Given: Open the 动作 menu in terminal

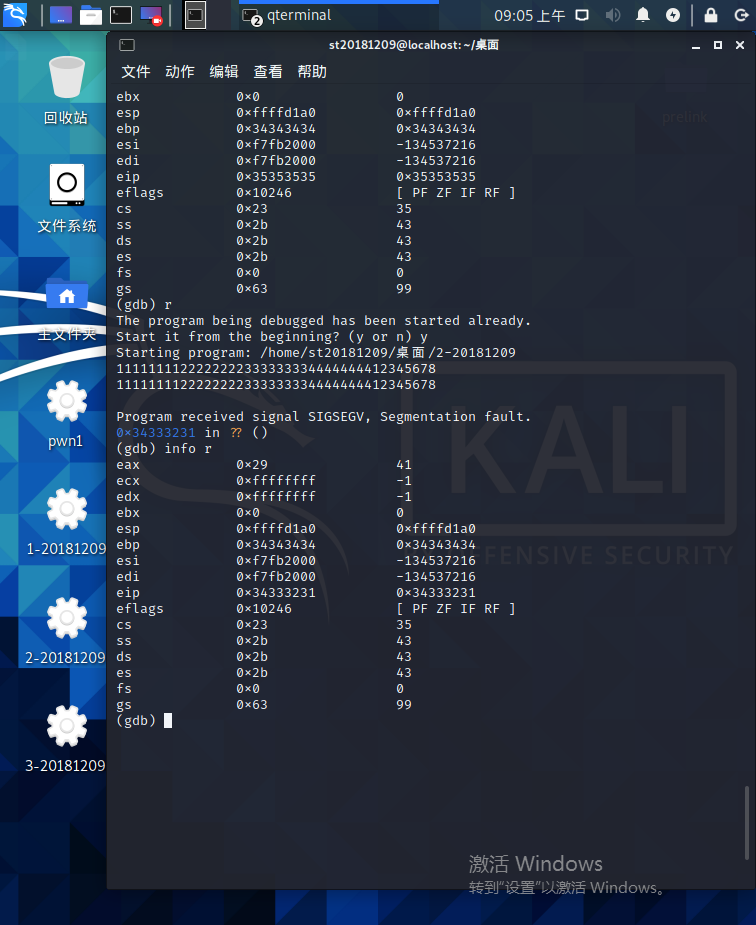Looking at the screenshot, I should point(180,71).
